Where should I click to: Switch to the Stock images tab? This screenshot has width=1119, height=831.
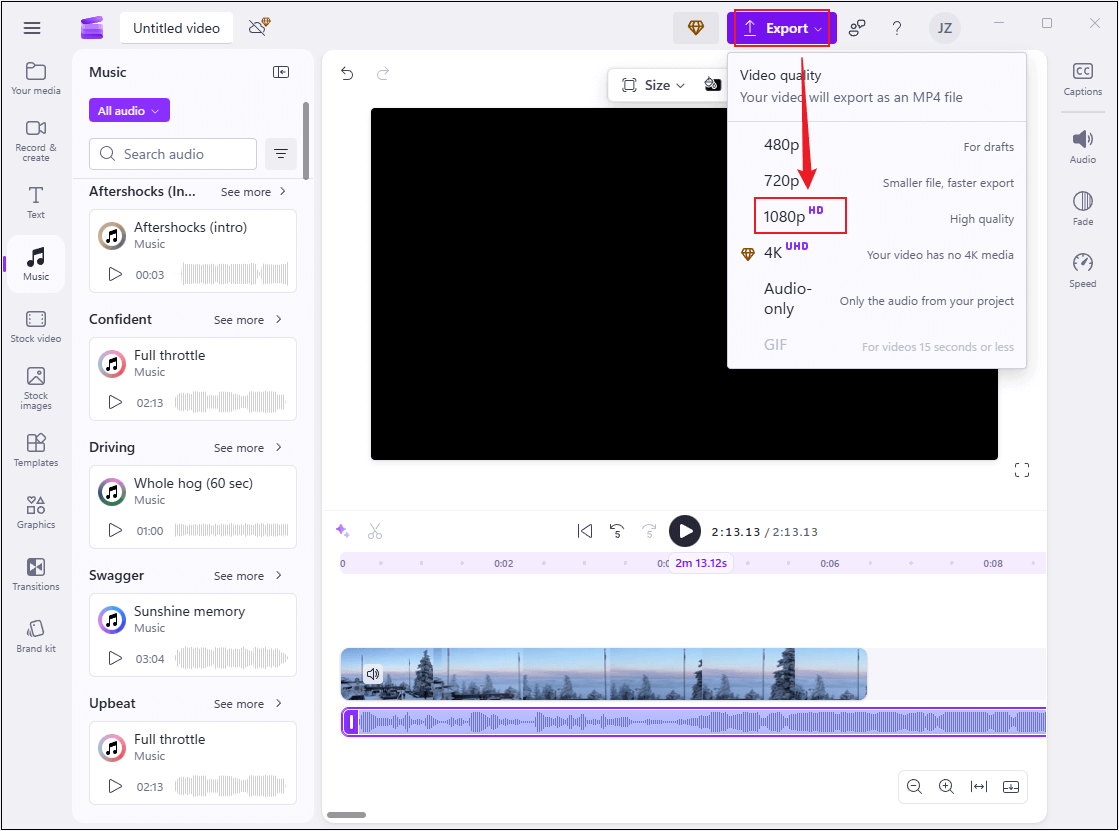(35, 388)
